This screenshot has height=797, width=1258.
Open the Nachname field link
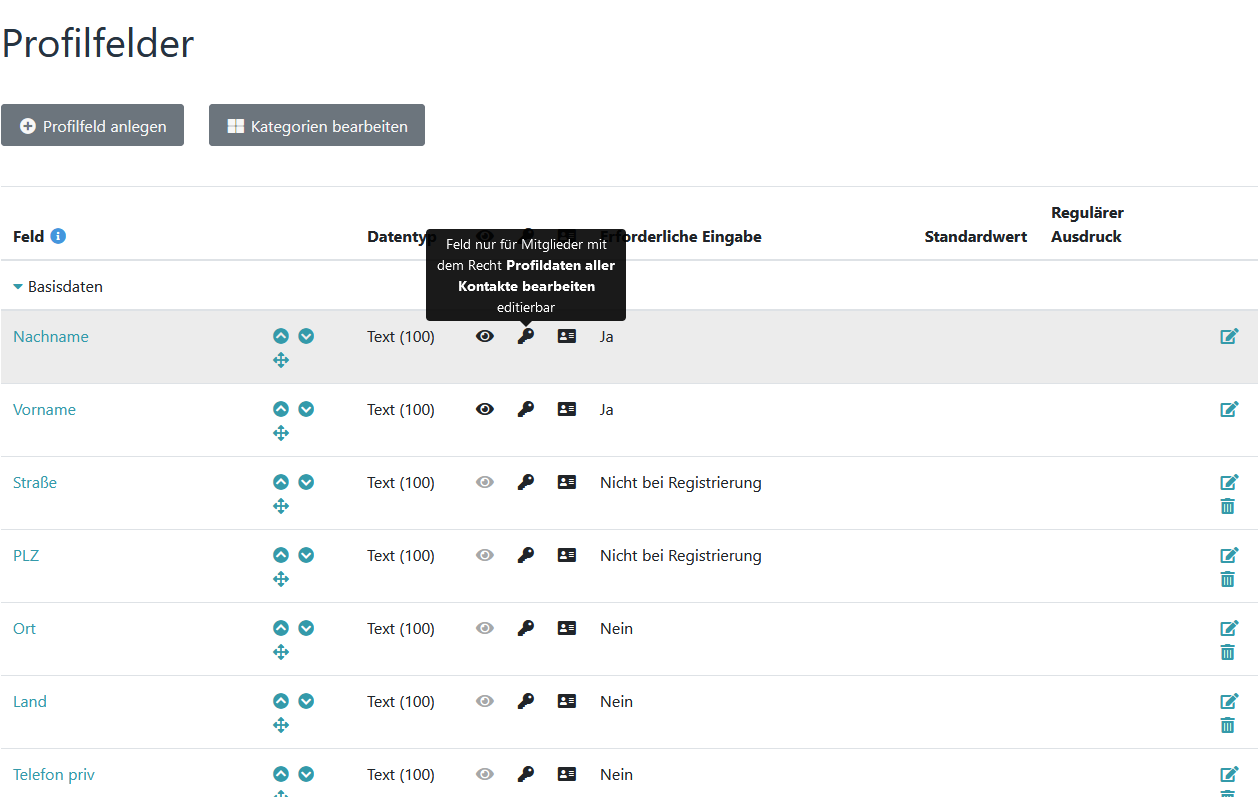point(51,337)
